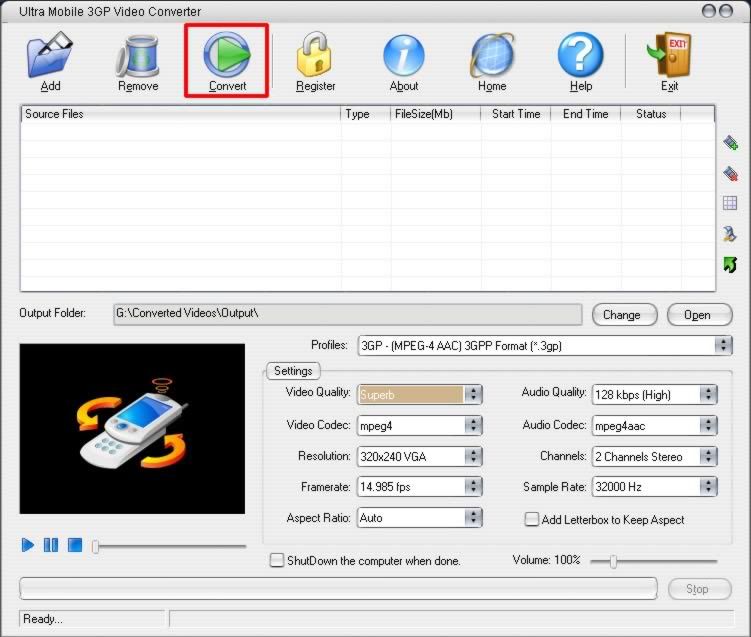Click the Remove trash can icon
Viewport: 751px width, 637px height.
pos(137,57)
